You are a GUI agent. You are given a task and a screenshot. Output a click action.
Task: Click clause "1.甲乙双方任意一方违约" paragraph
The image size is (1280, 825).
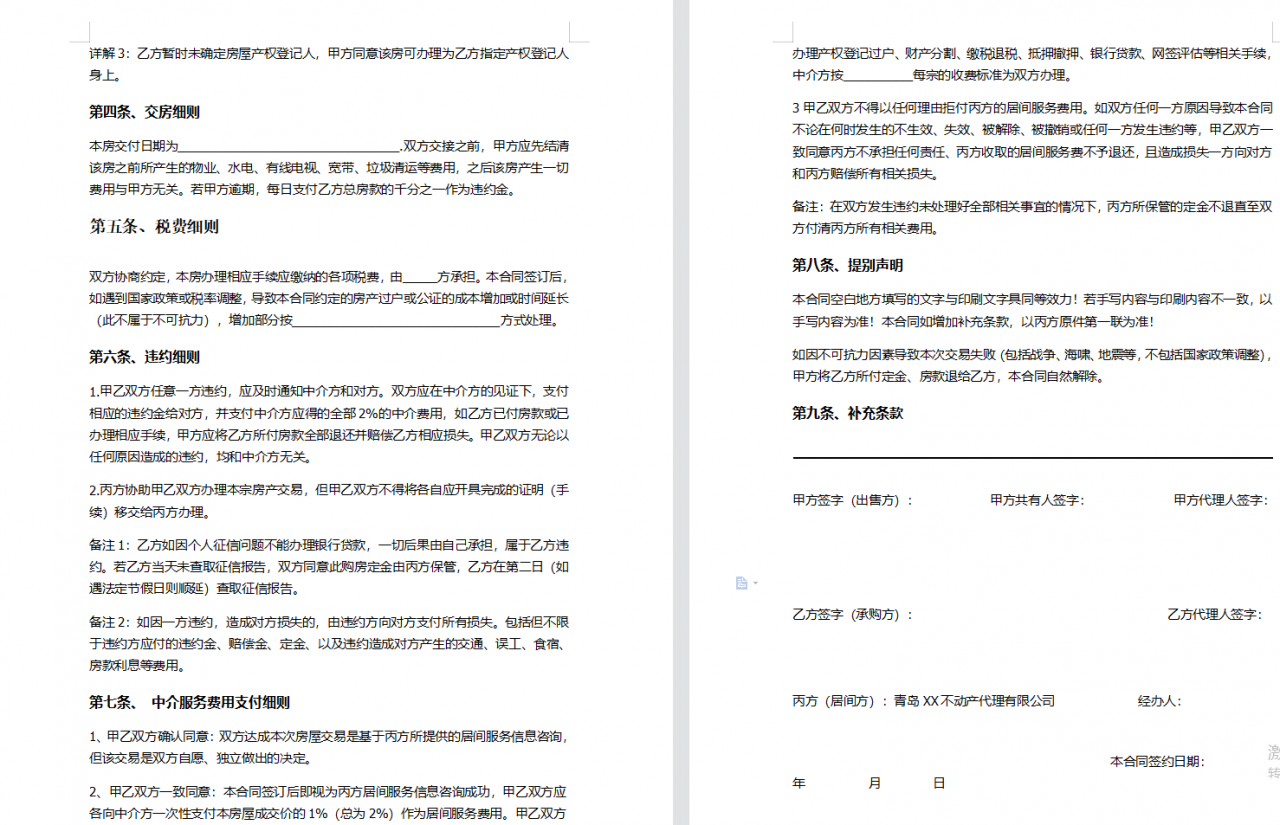329,424
